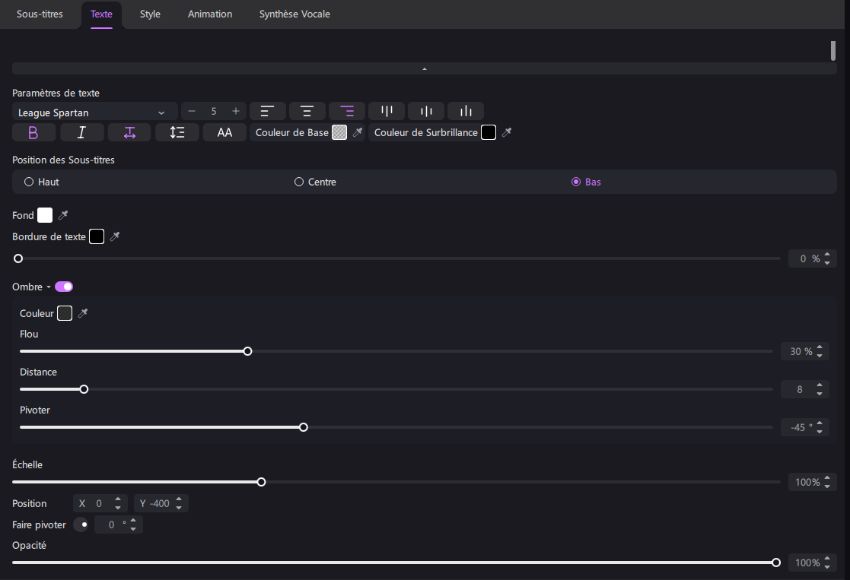Image resolution: width=850 pixels, height=580 pixels.
Task: Select the Centre subtitle position
Action: [299, 182]
